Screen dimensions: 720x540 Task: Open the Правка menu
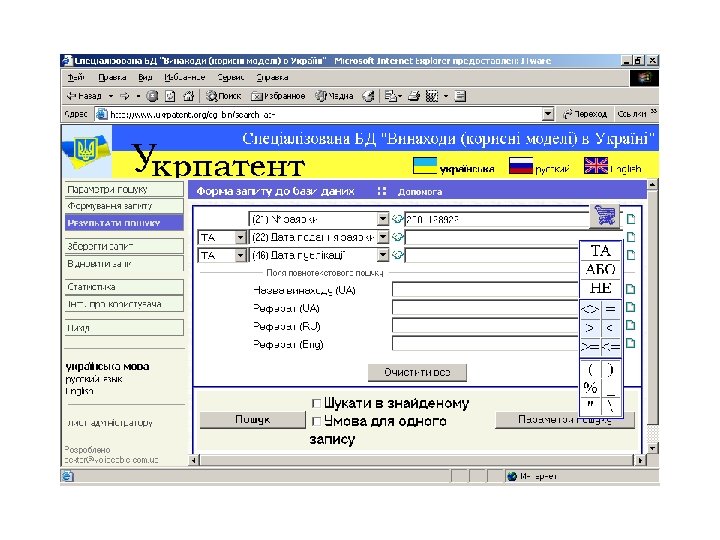[112, 77]
